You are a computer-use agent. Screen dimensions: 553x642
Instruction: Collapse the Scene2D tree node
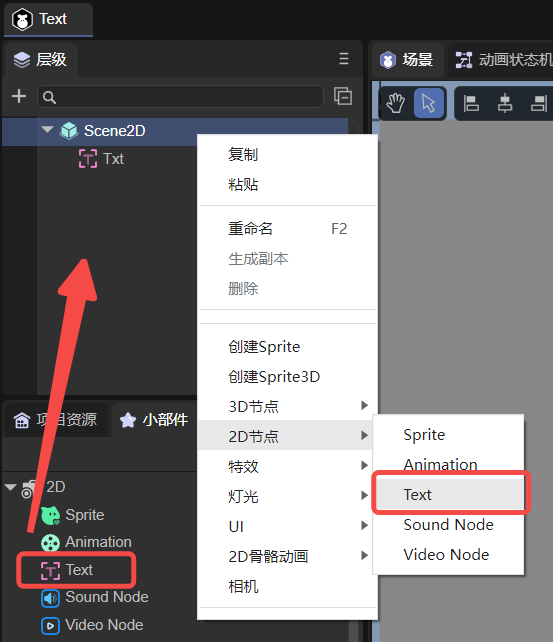(47, 130)
